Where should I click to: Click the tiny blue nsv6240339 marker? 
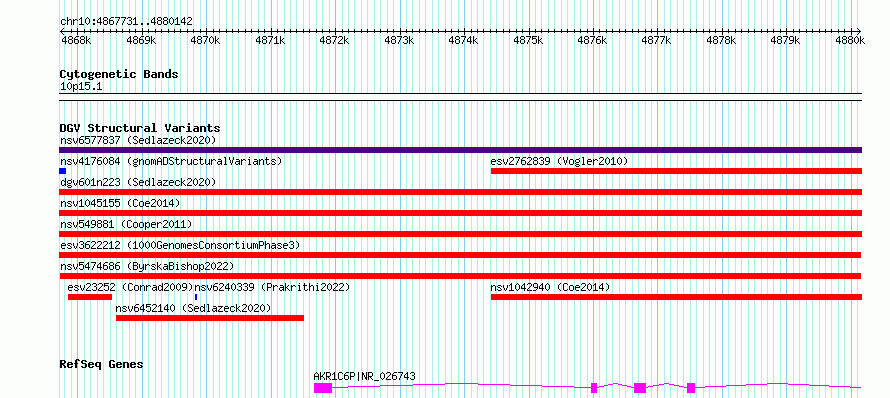(196, 297)
